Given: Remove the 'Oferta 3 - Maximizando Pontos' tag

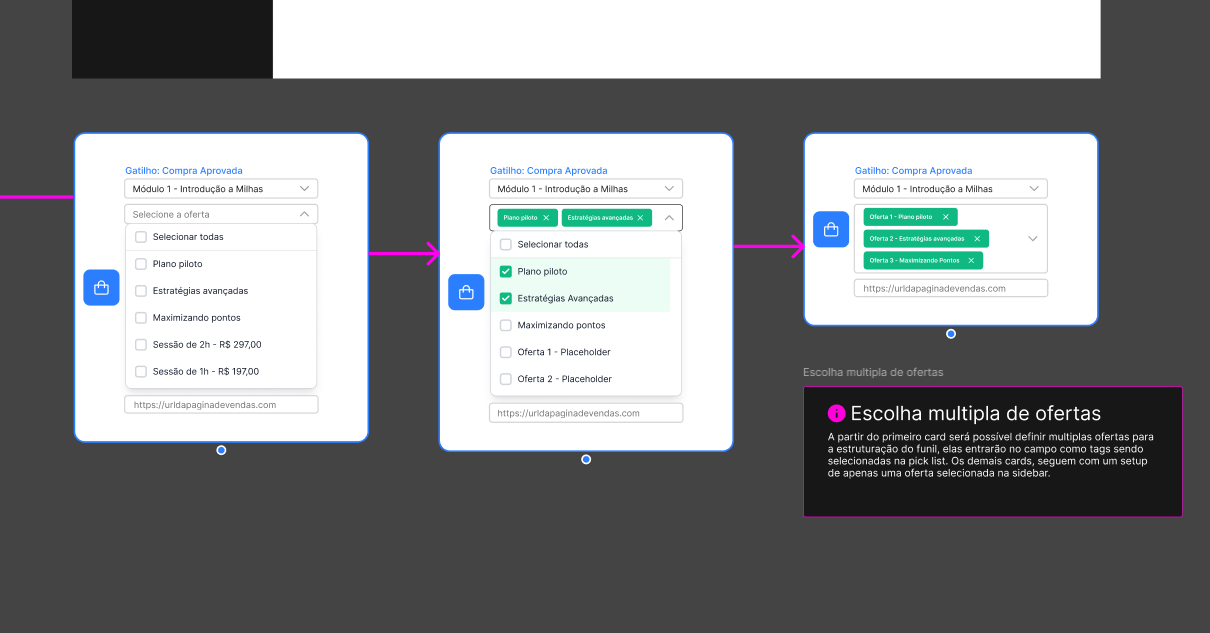Looking at the screenshot, I should [971, 260].
